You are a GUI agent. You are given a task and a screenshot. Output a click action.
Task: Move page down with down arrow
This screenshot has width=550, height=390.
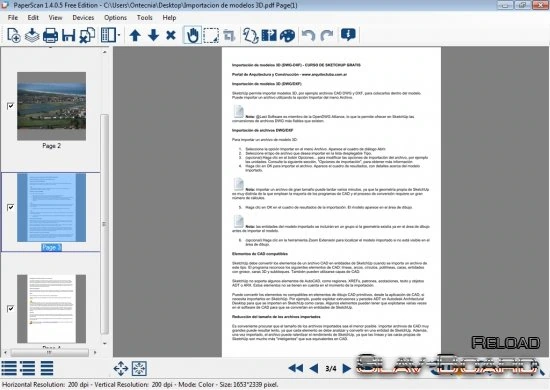[153, 35]
